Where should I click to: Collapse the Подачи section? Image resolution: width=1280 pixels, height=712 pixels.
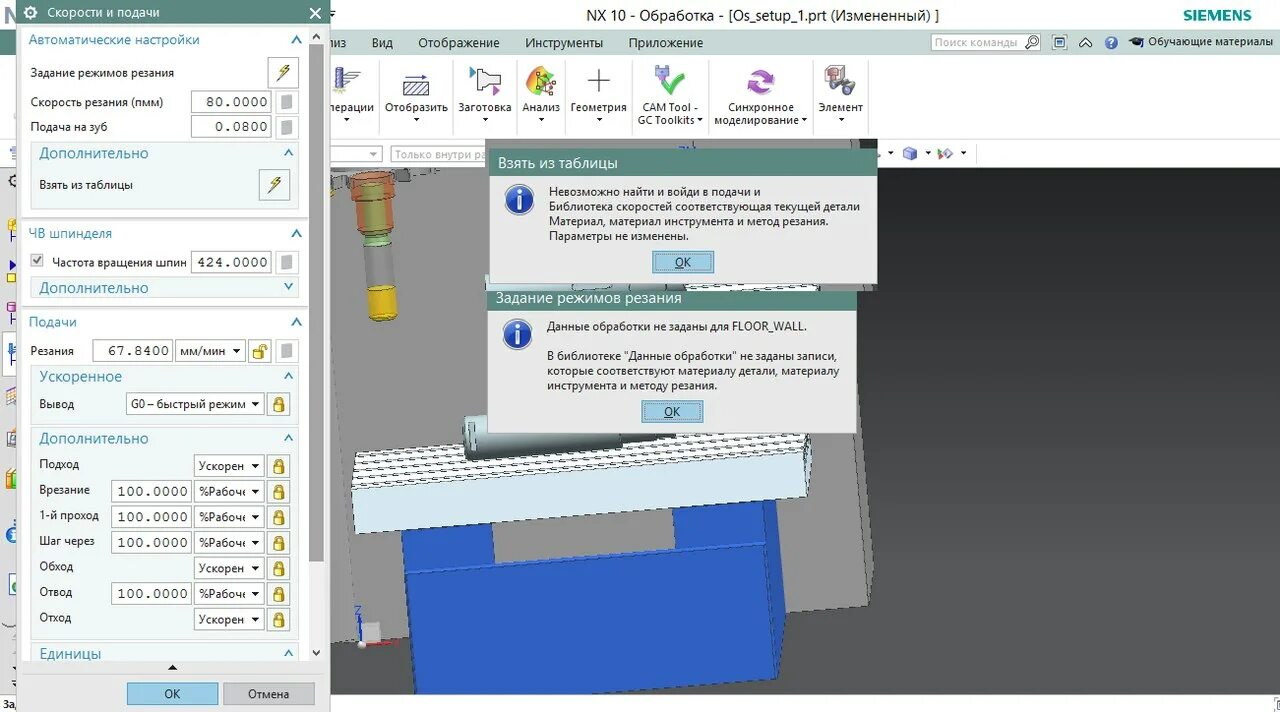[296, 322]
